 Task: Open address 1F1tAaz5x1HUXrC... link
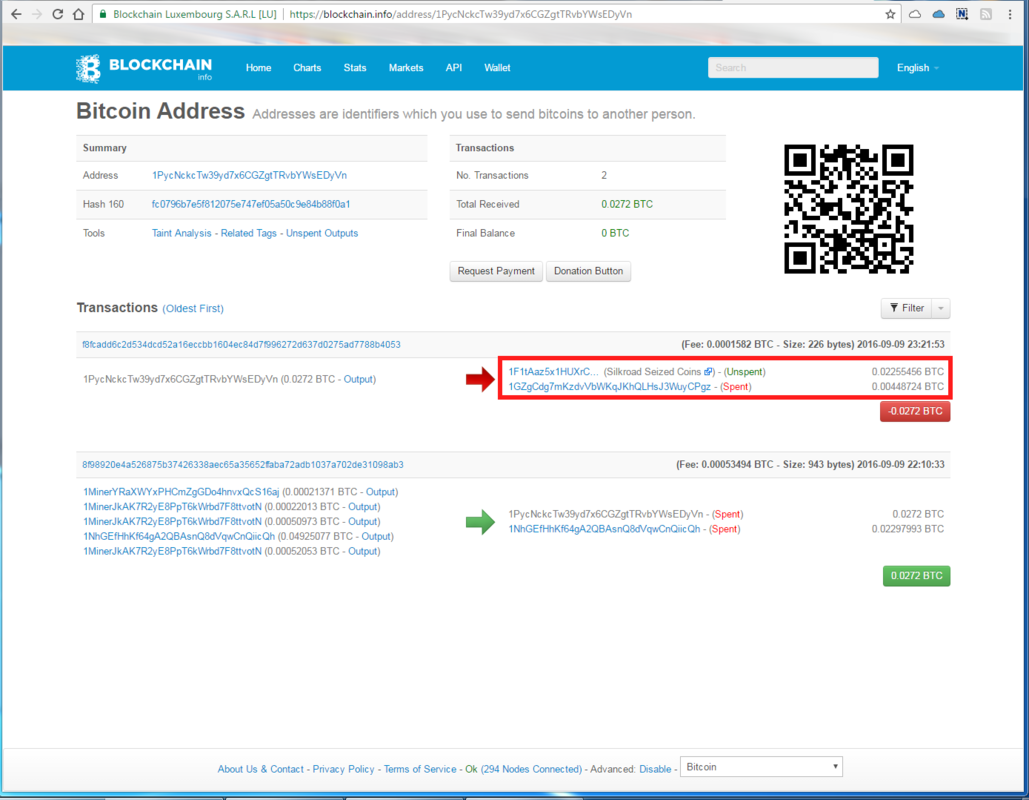tap(553, 371)
